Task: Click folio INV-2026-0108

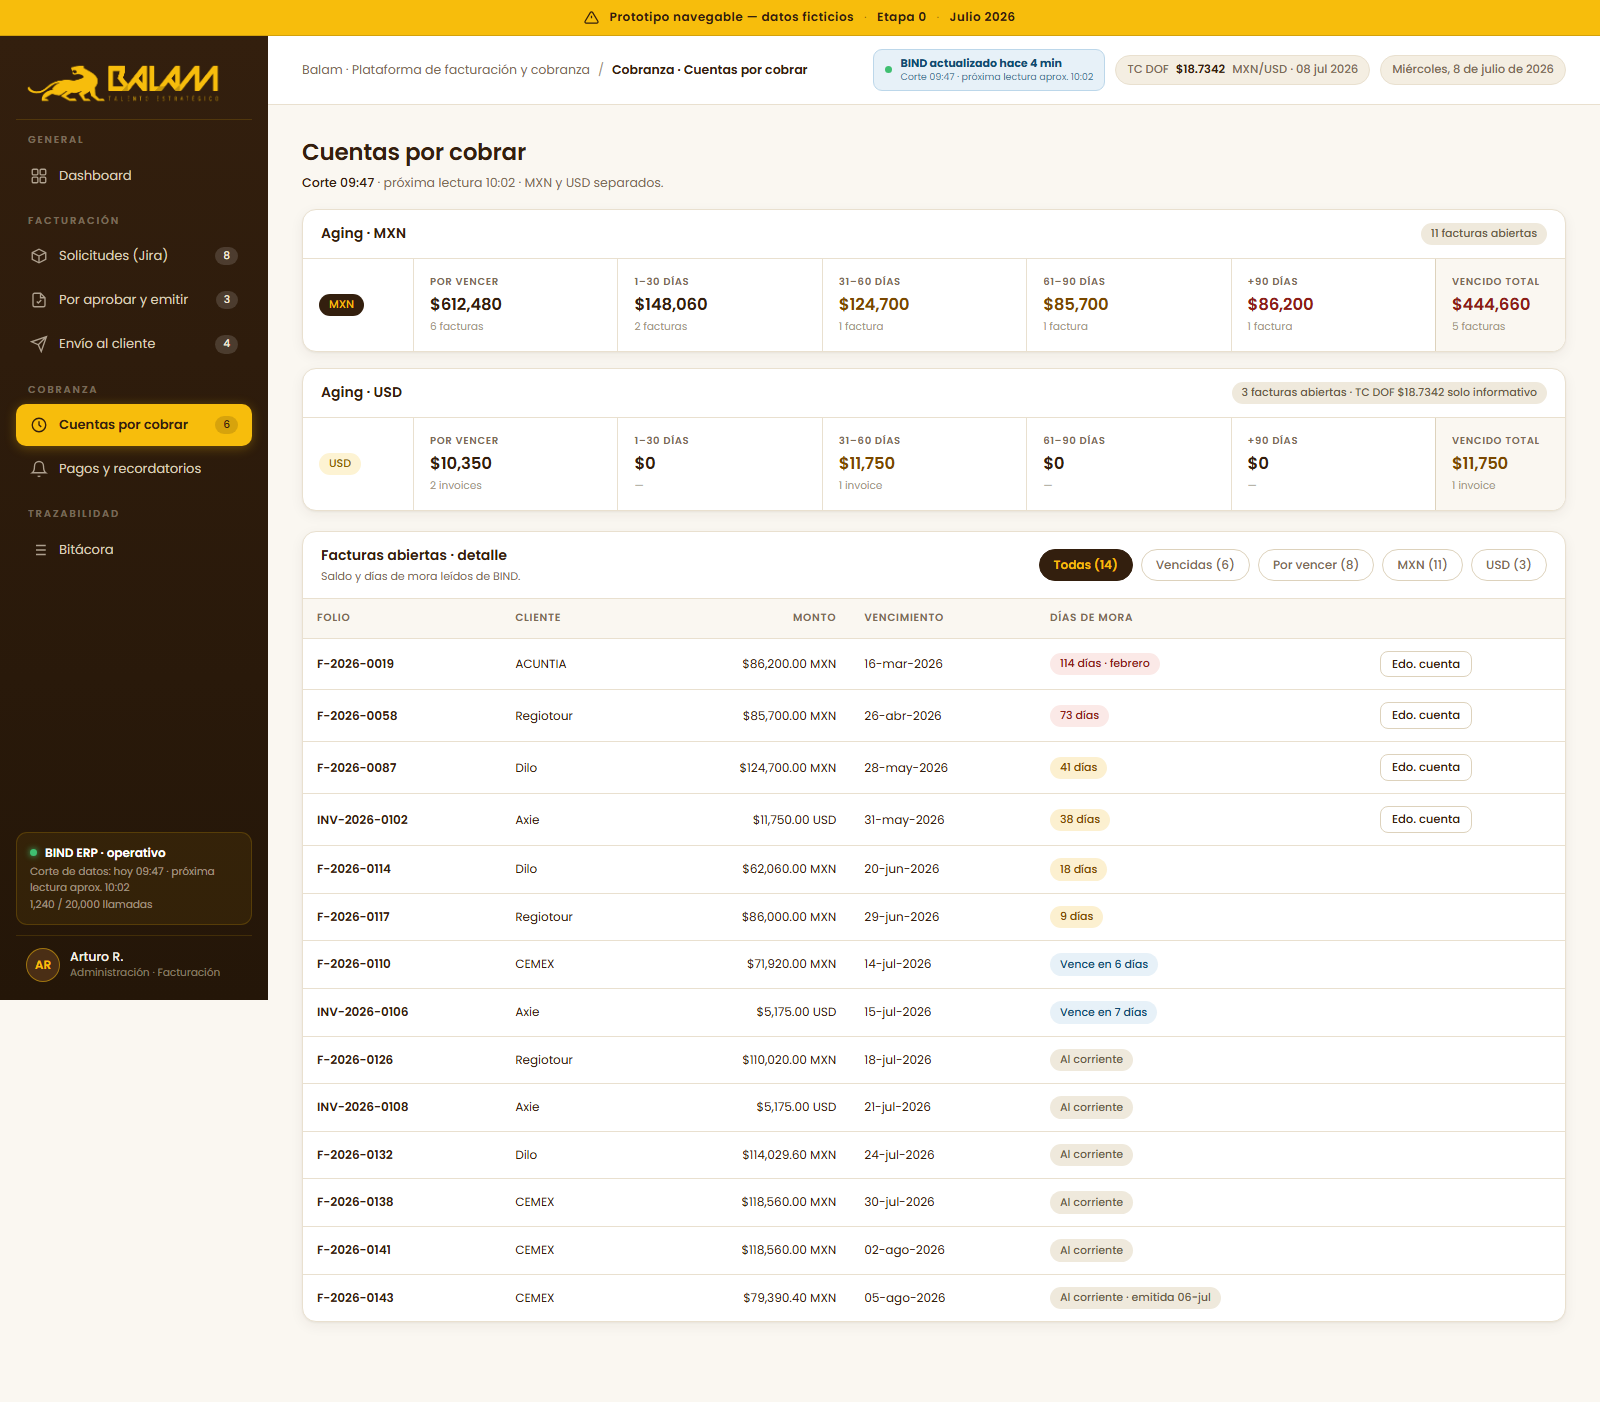Action: point(362,1107)
